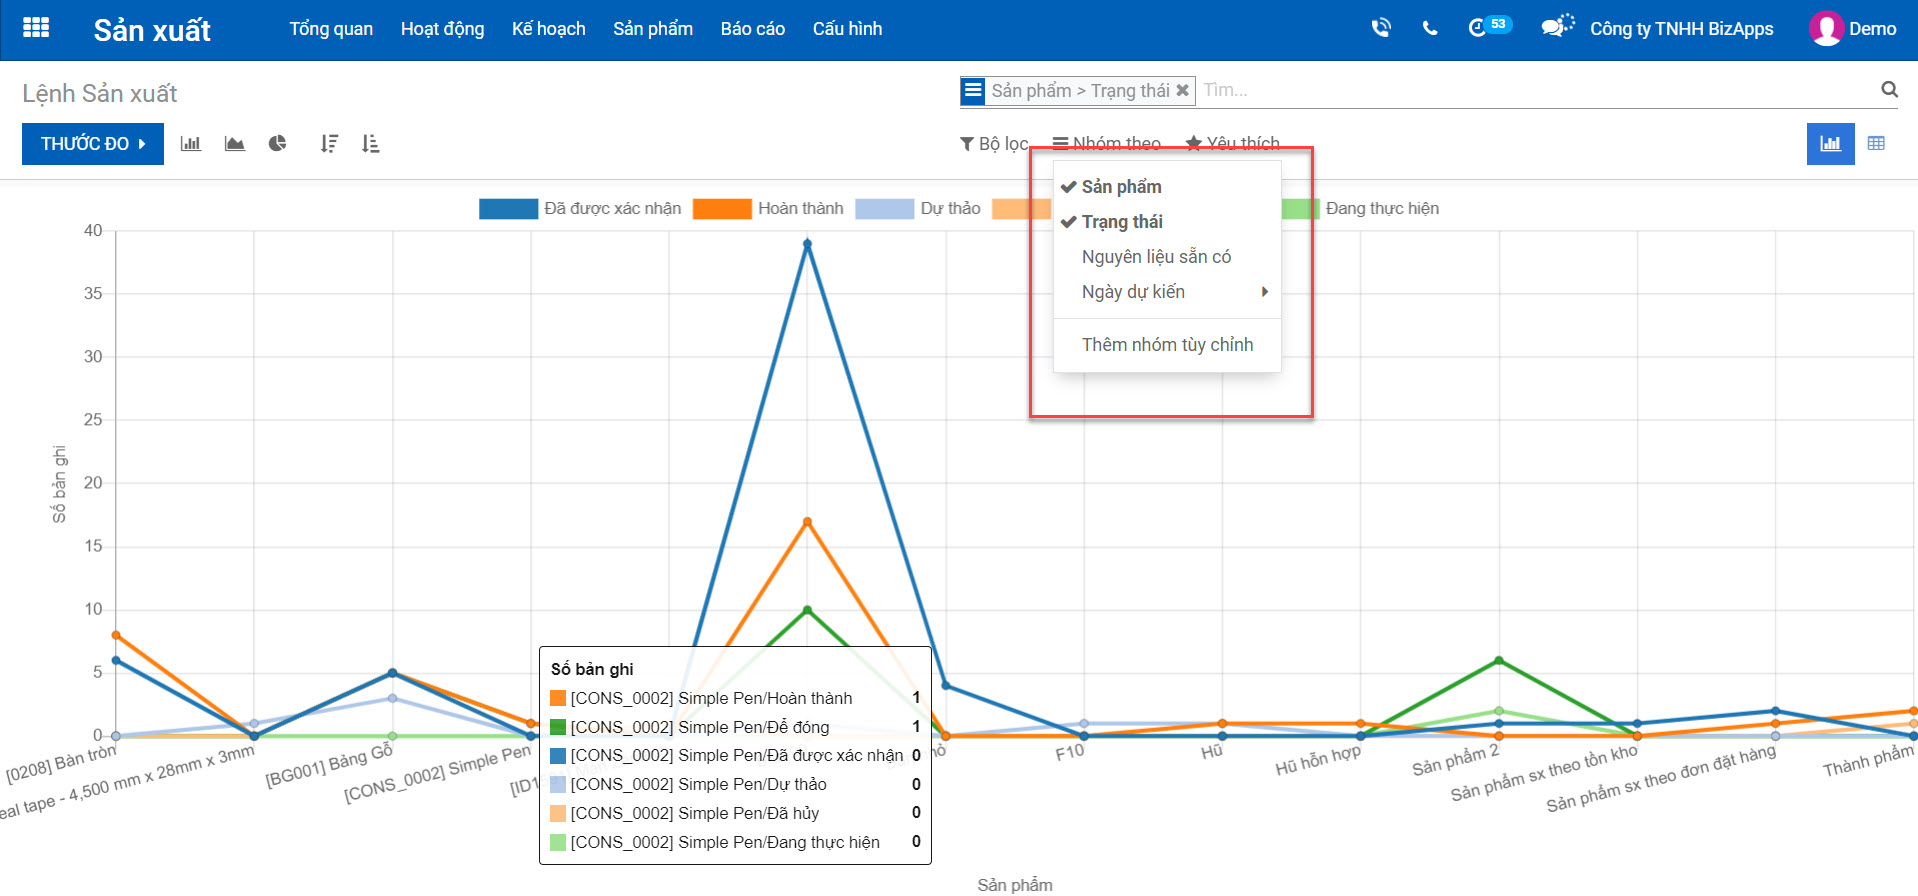The width and height of the screenshot is (1918, 896).
Task: Open the apps grid menu
Action: coord(36,28)
